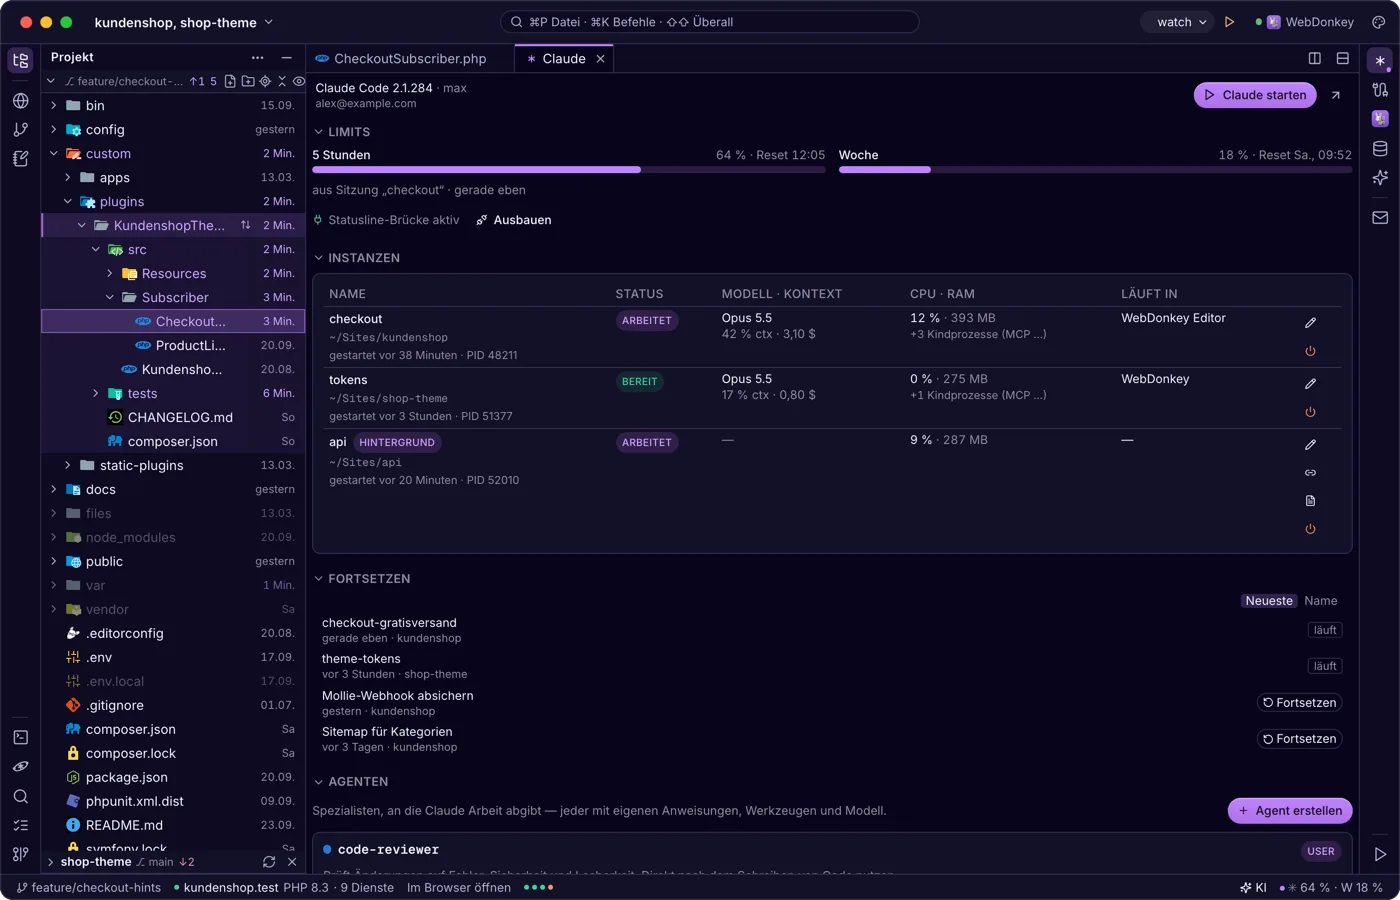Rename the tokens instance with the pencil icon
1400x900 pixels.
click(1310, 383)
